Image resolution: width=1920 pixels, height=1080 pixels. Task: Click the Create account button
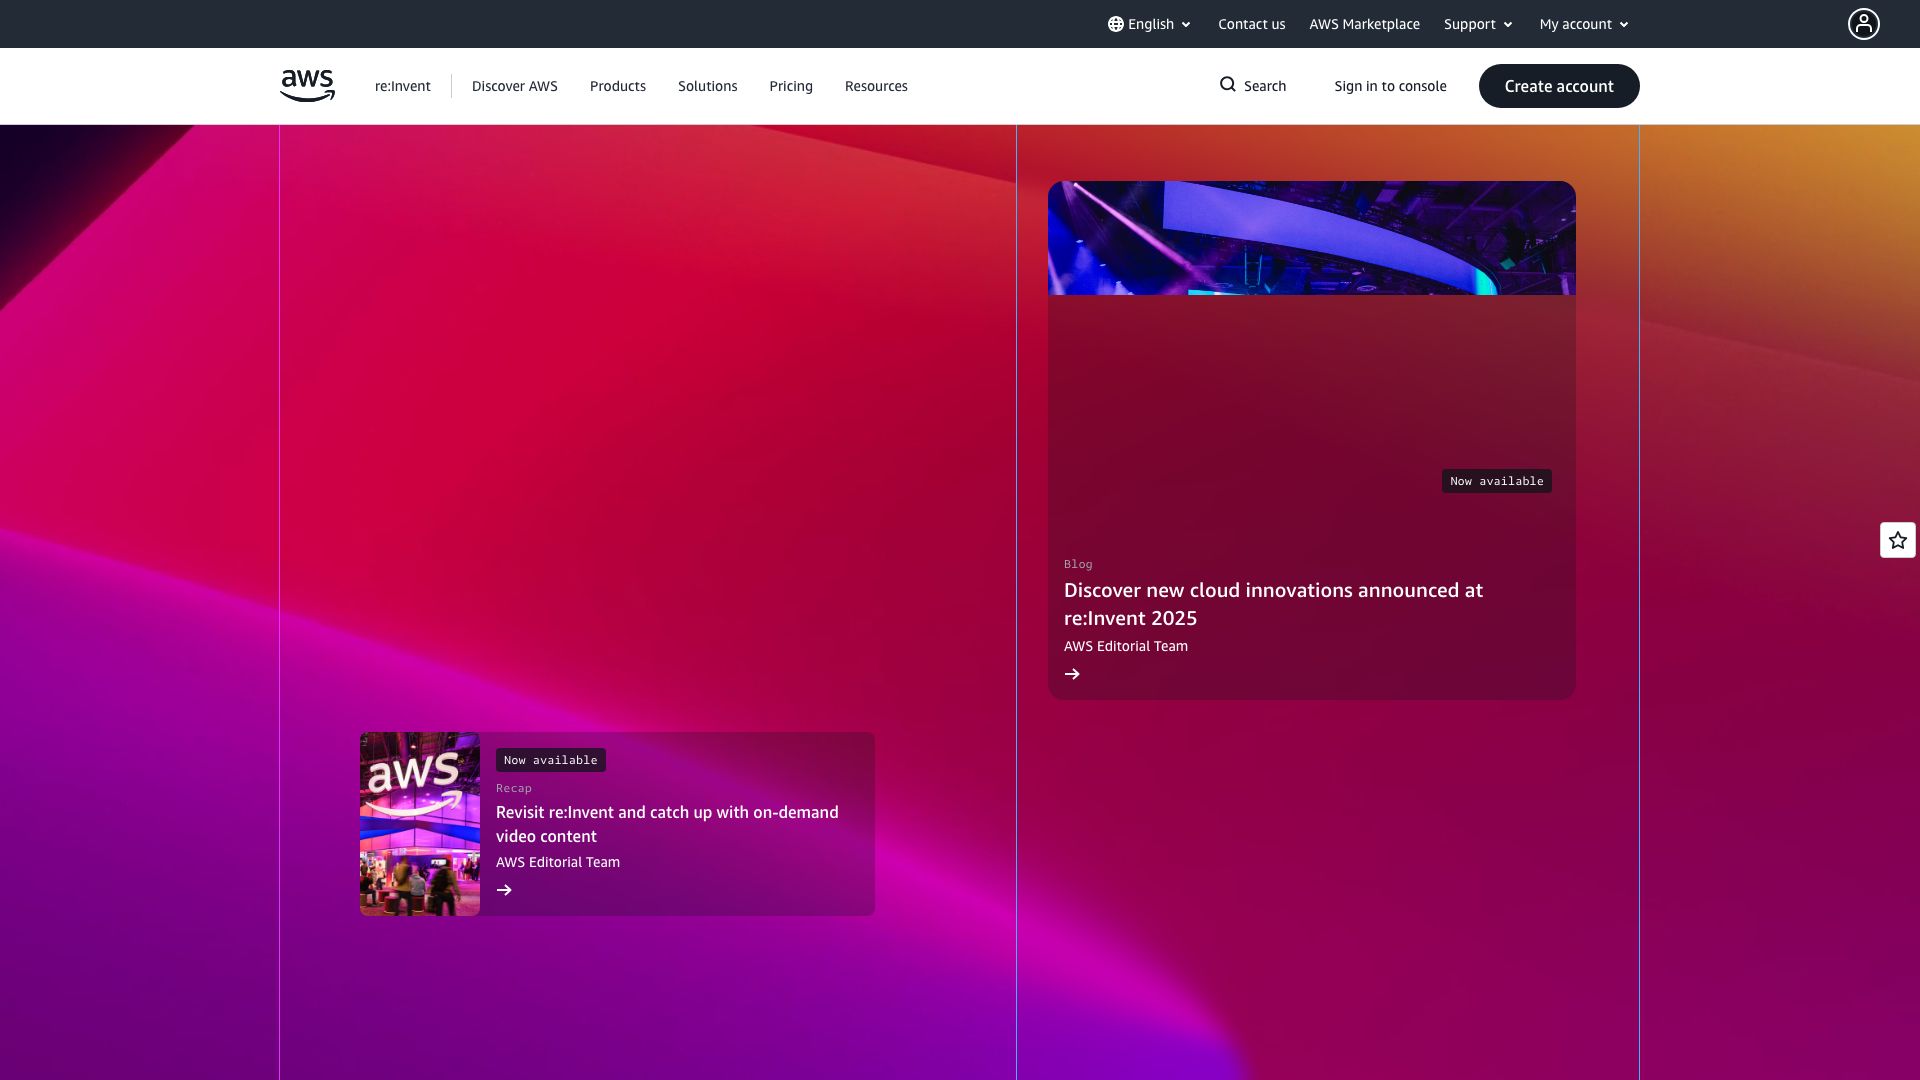pyautogui.click(x=1558, y=86)
